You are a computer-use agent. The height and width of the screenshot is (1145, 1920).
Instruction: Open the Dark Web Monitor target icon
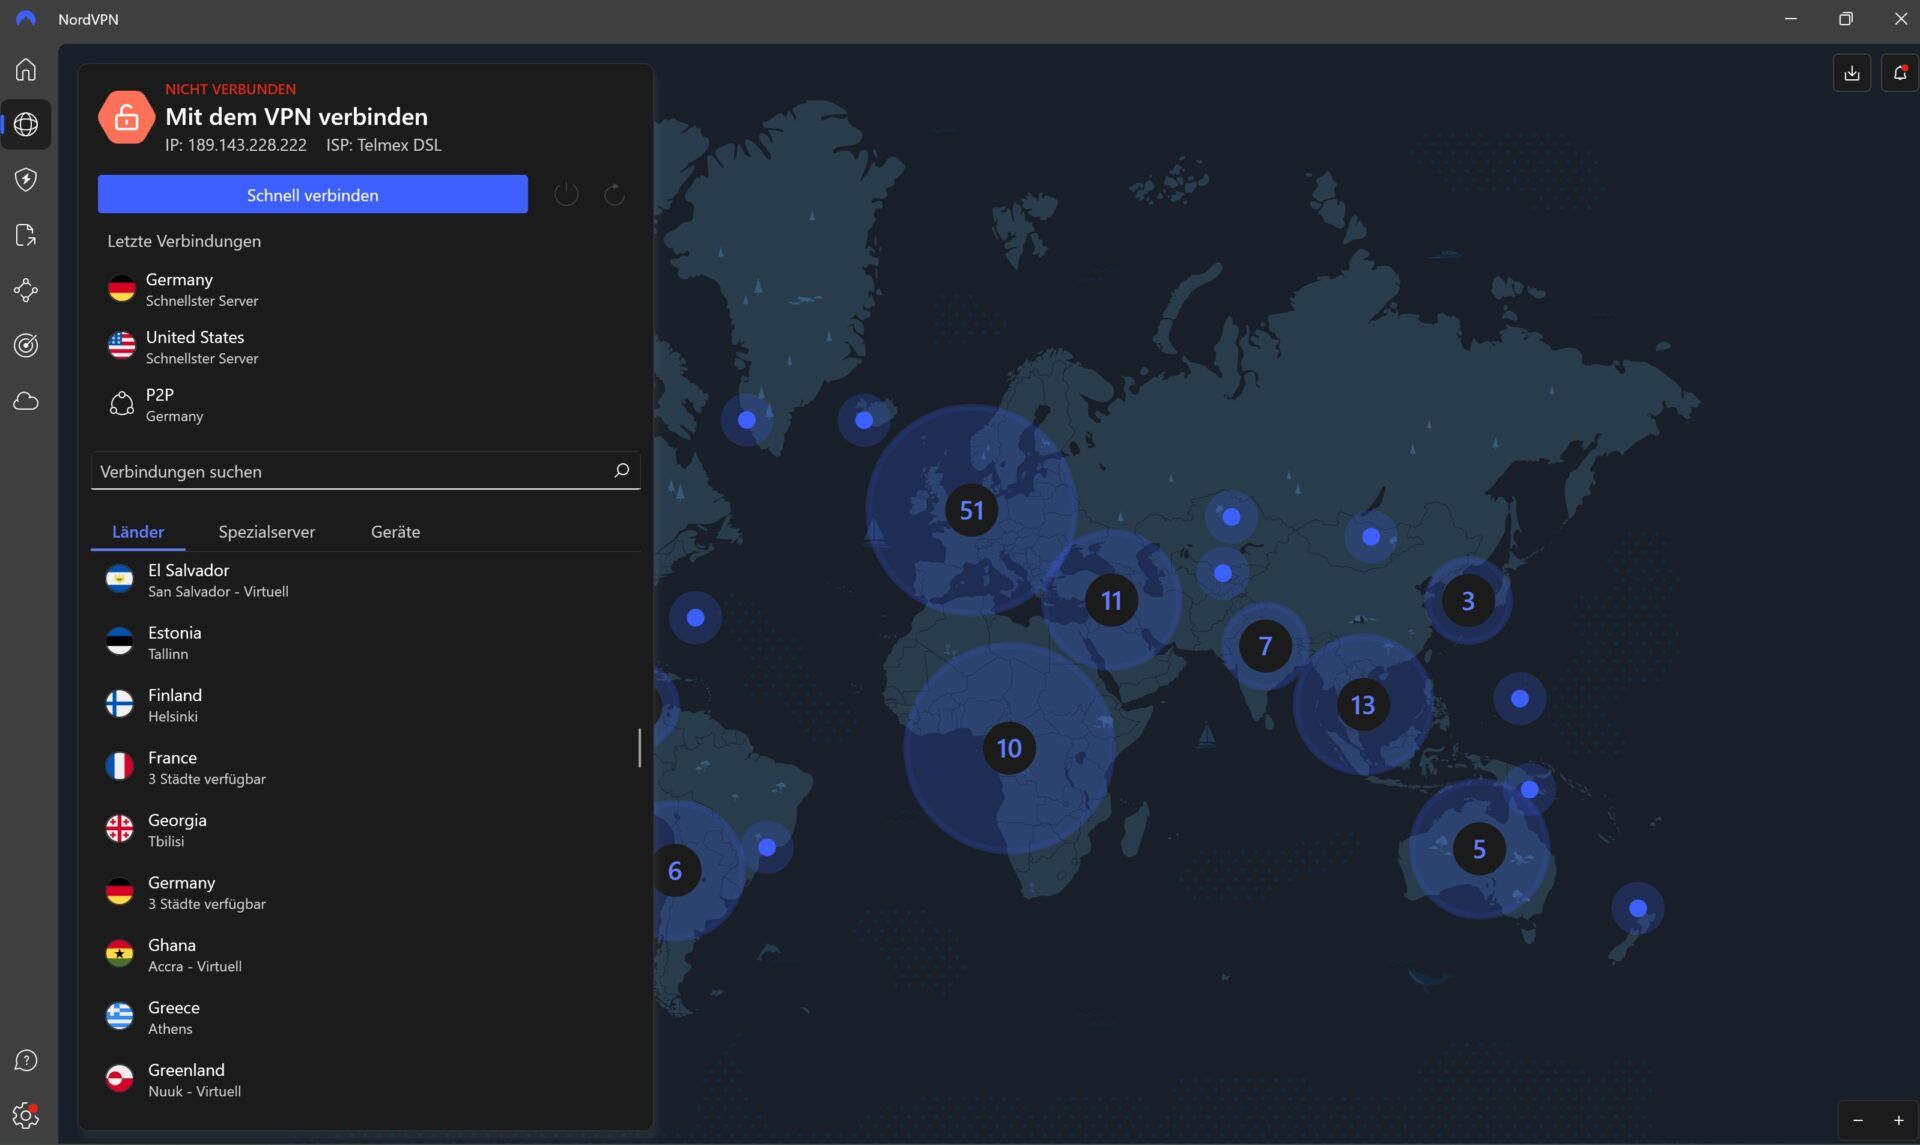point(26,346)
